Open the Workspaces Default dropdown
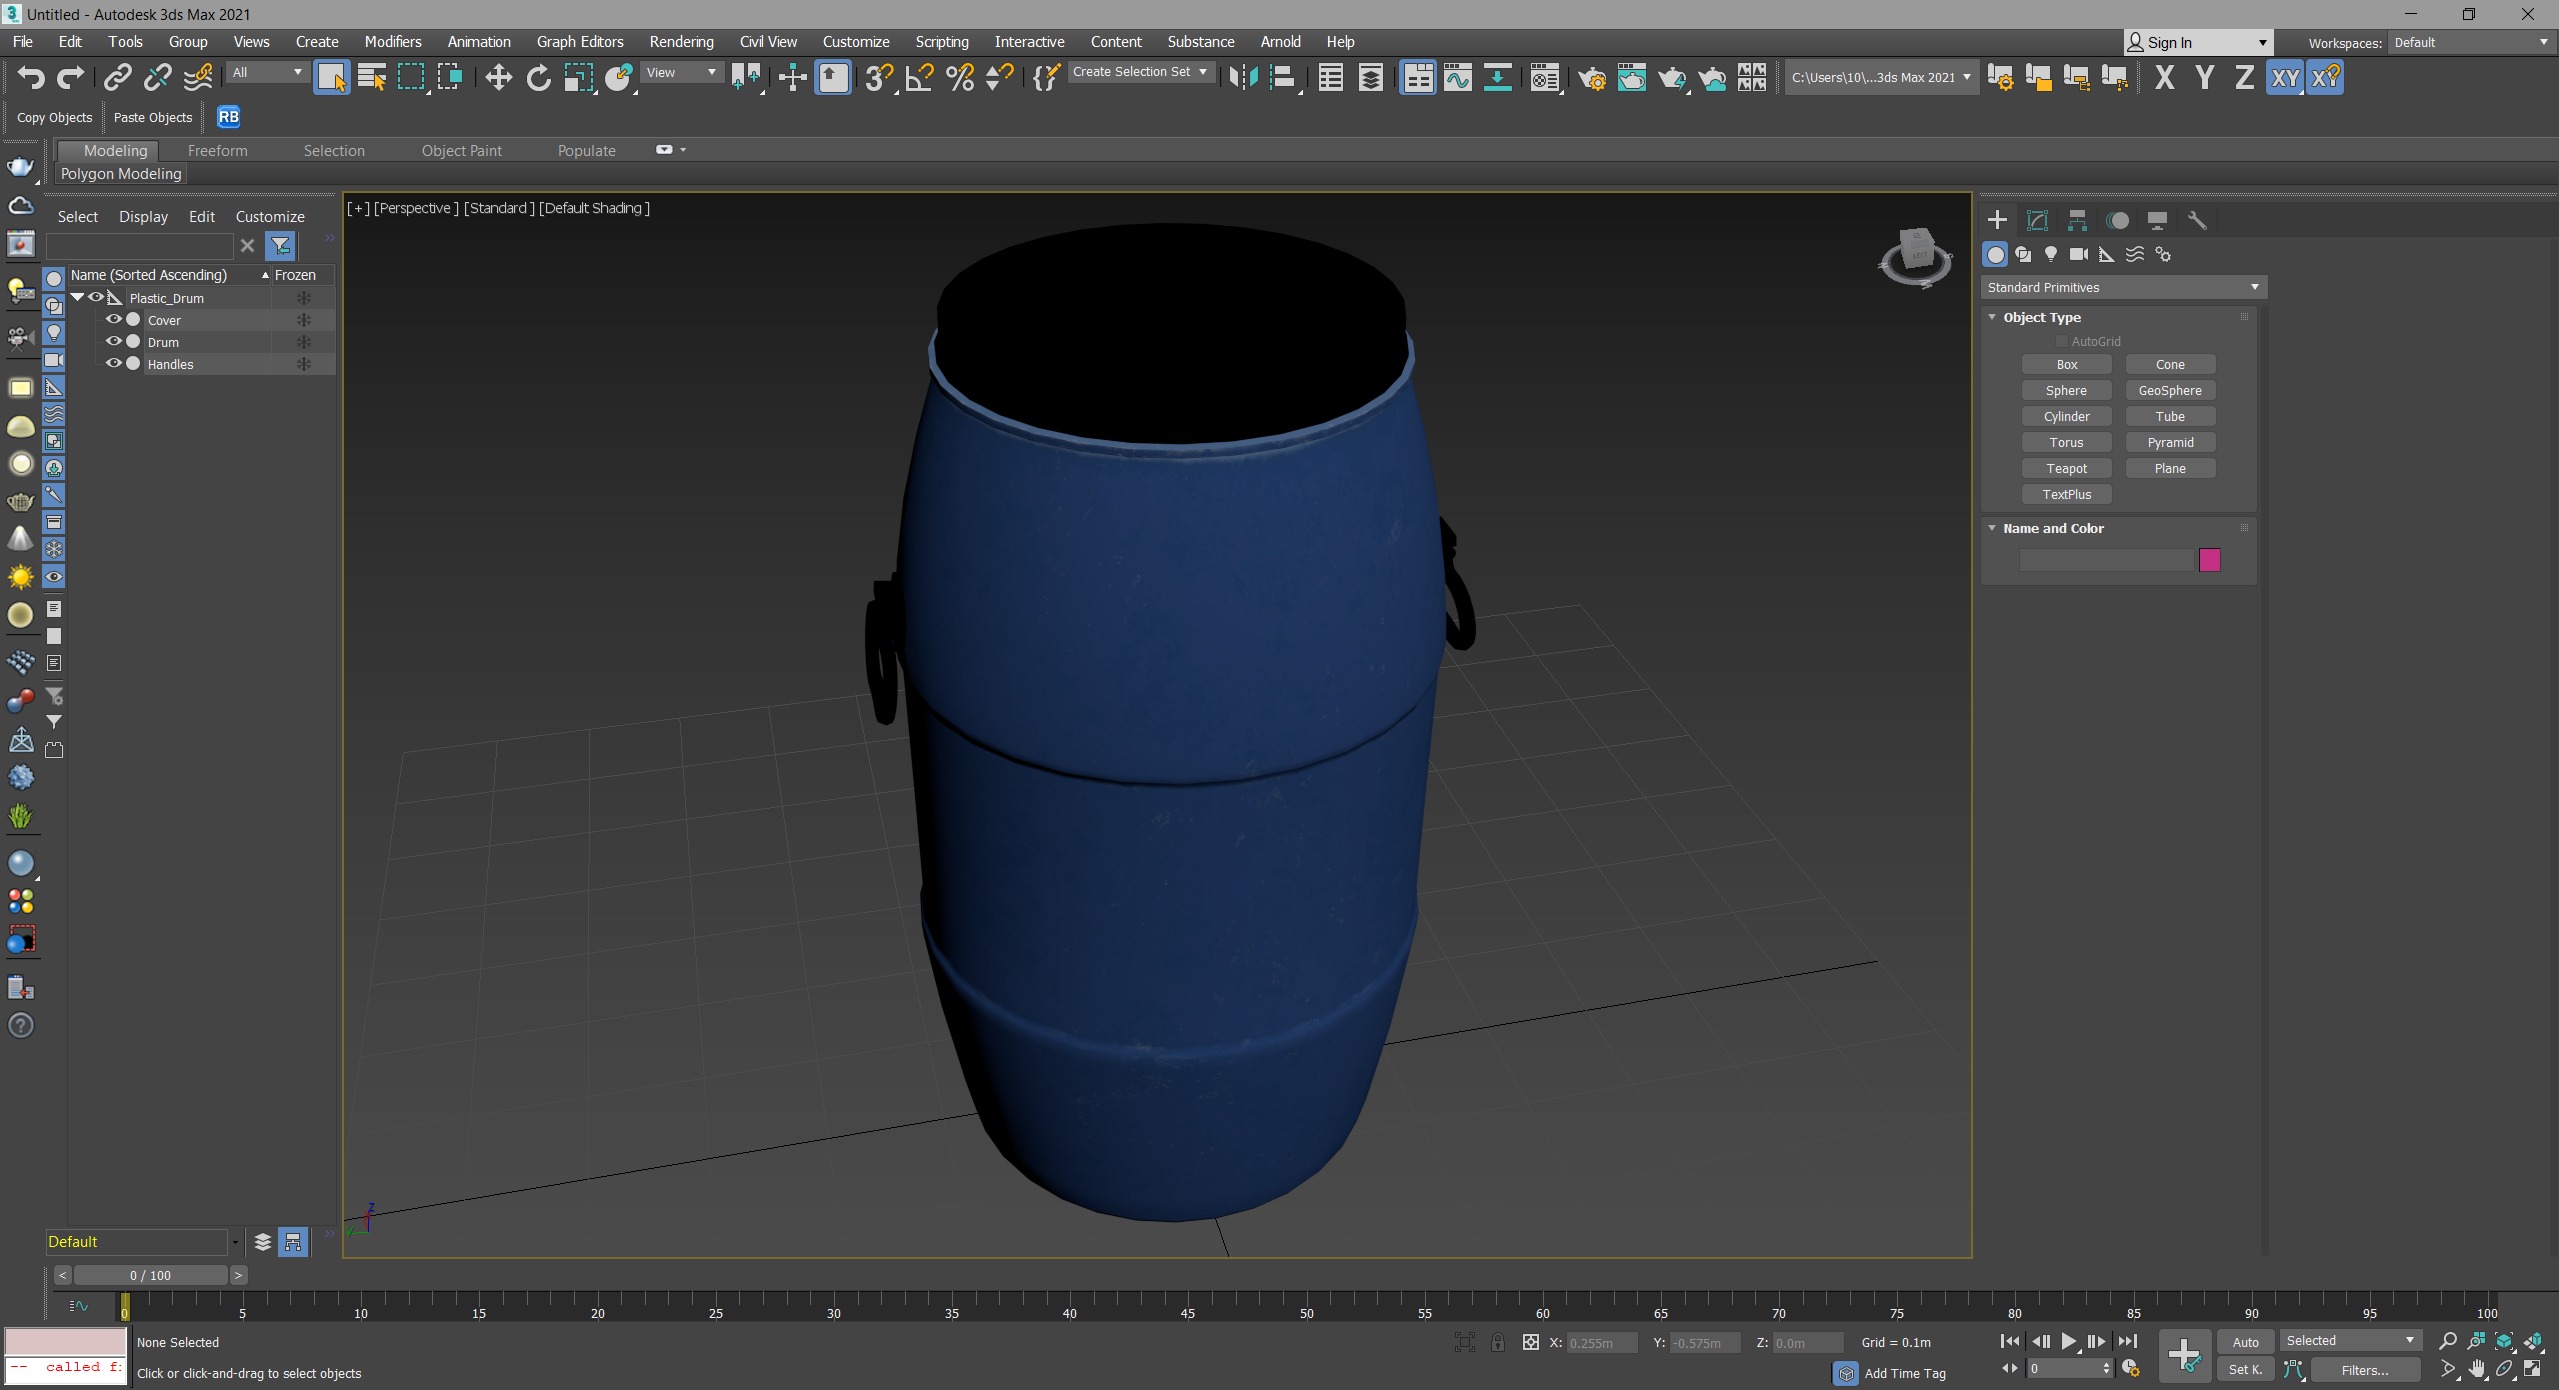 (x=2470, y=43)
